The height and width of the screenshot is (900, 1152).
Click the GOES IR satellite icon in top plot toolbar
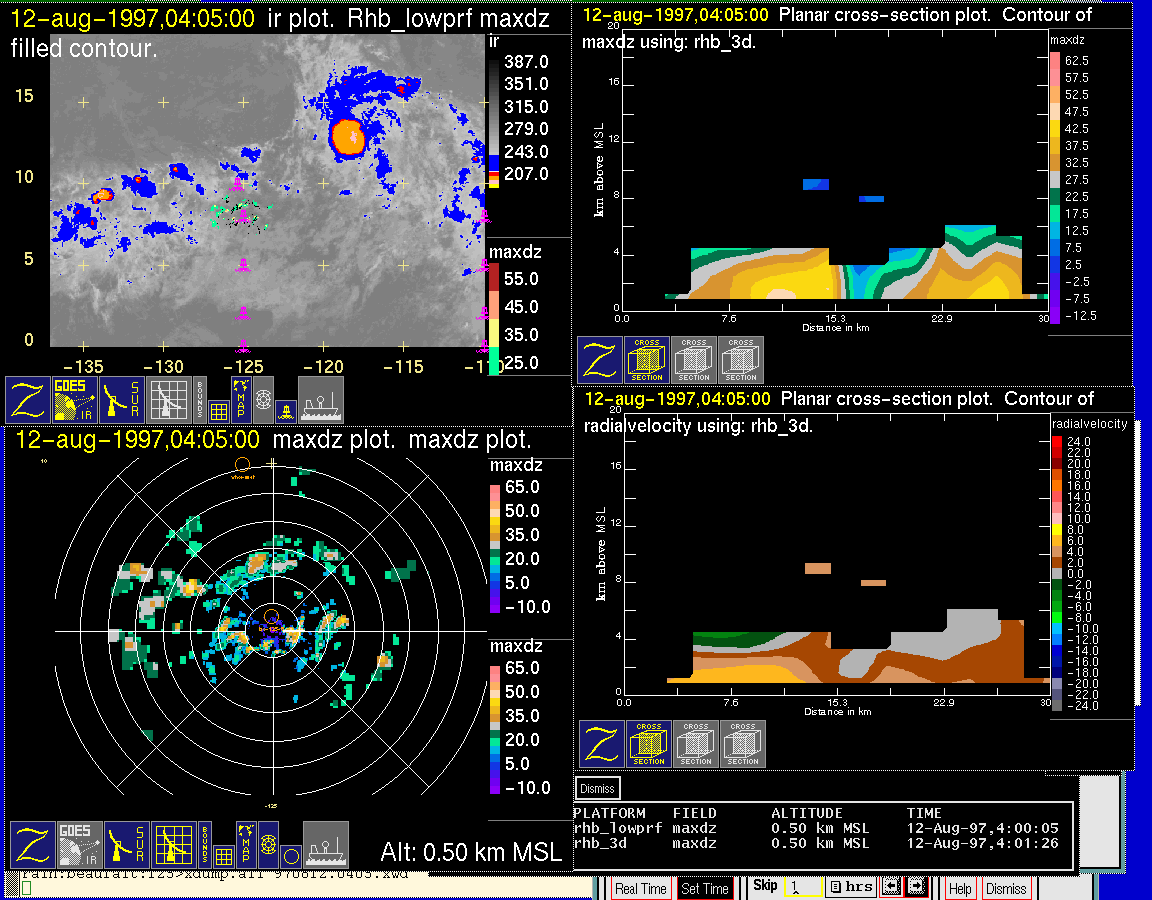[x=76, y=399]
